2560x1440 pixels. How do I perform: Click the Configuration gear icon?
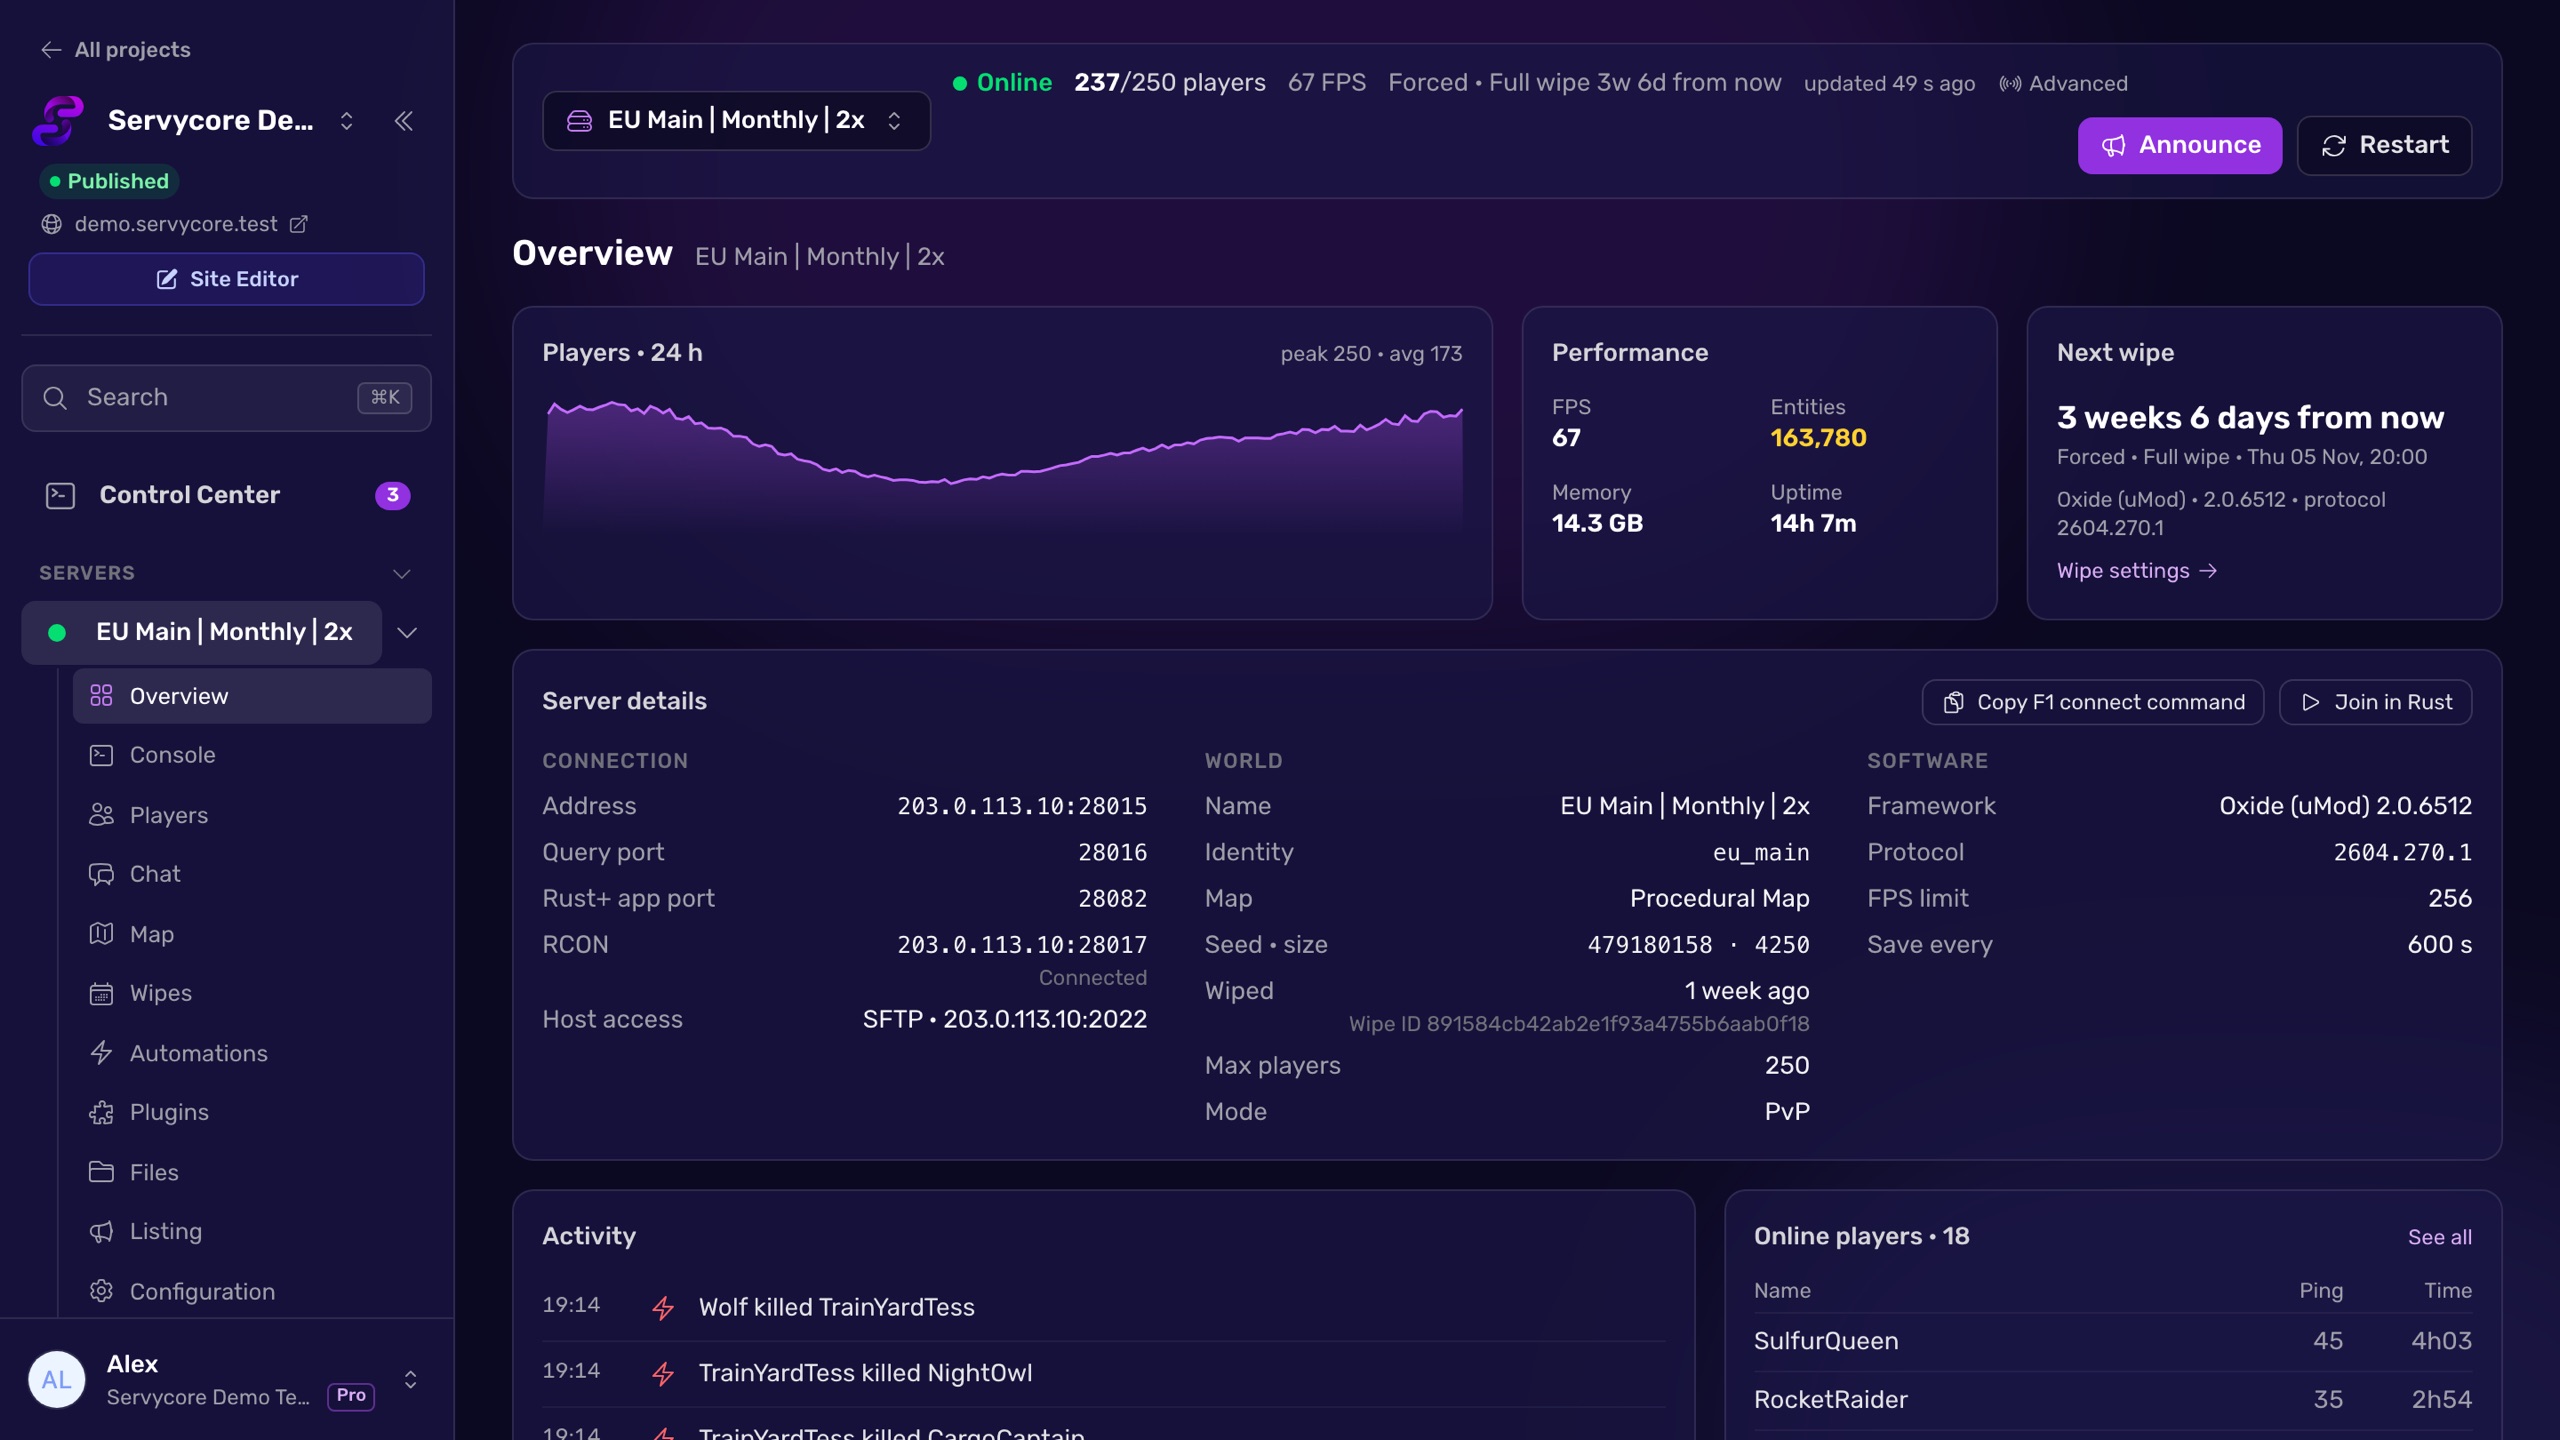(x=101, y=1291)
